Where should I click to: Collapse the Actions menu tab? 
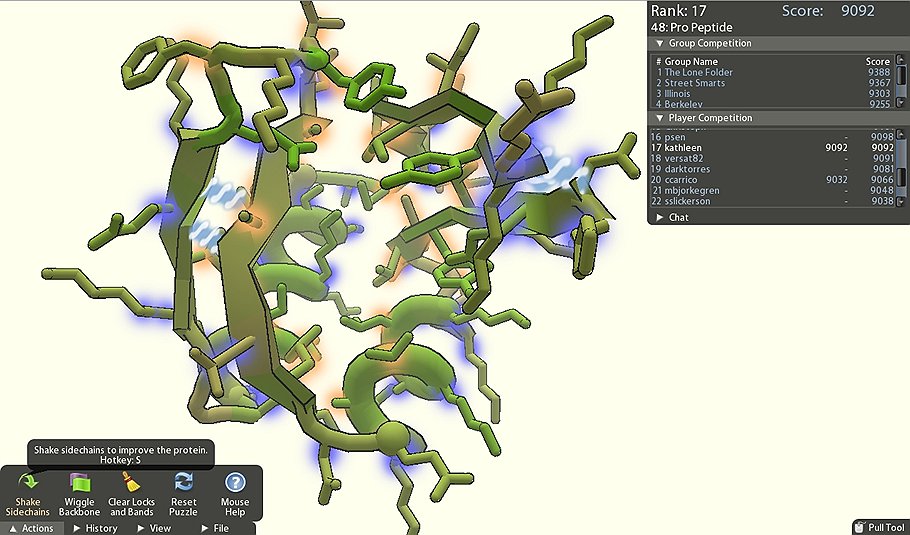32,528
